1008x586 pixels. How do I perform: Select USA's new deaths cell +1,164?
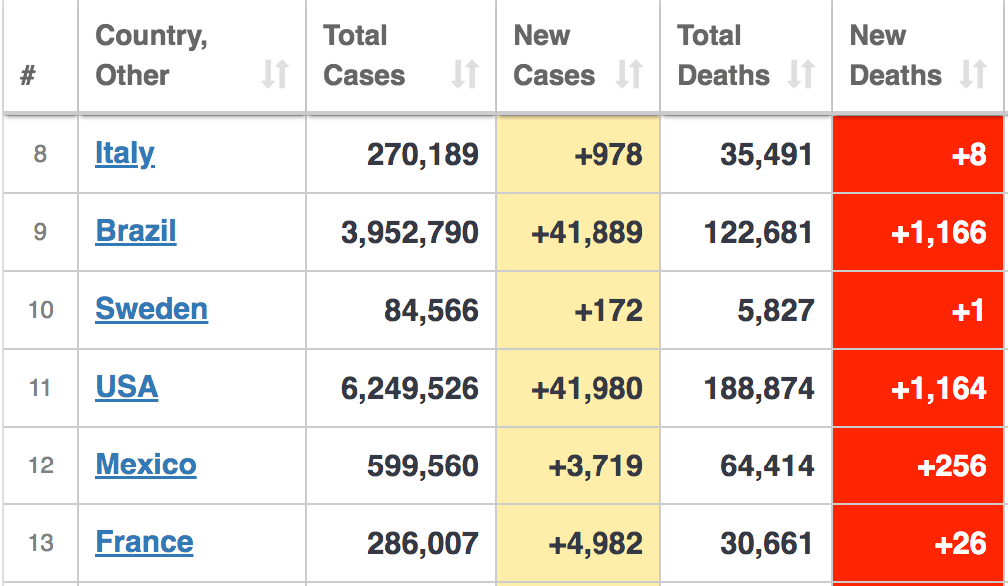(918, 388)
